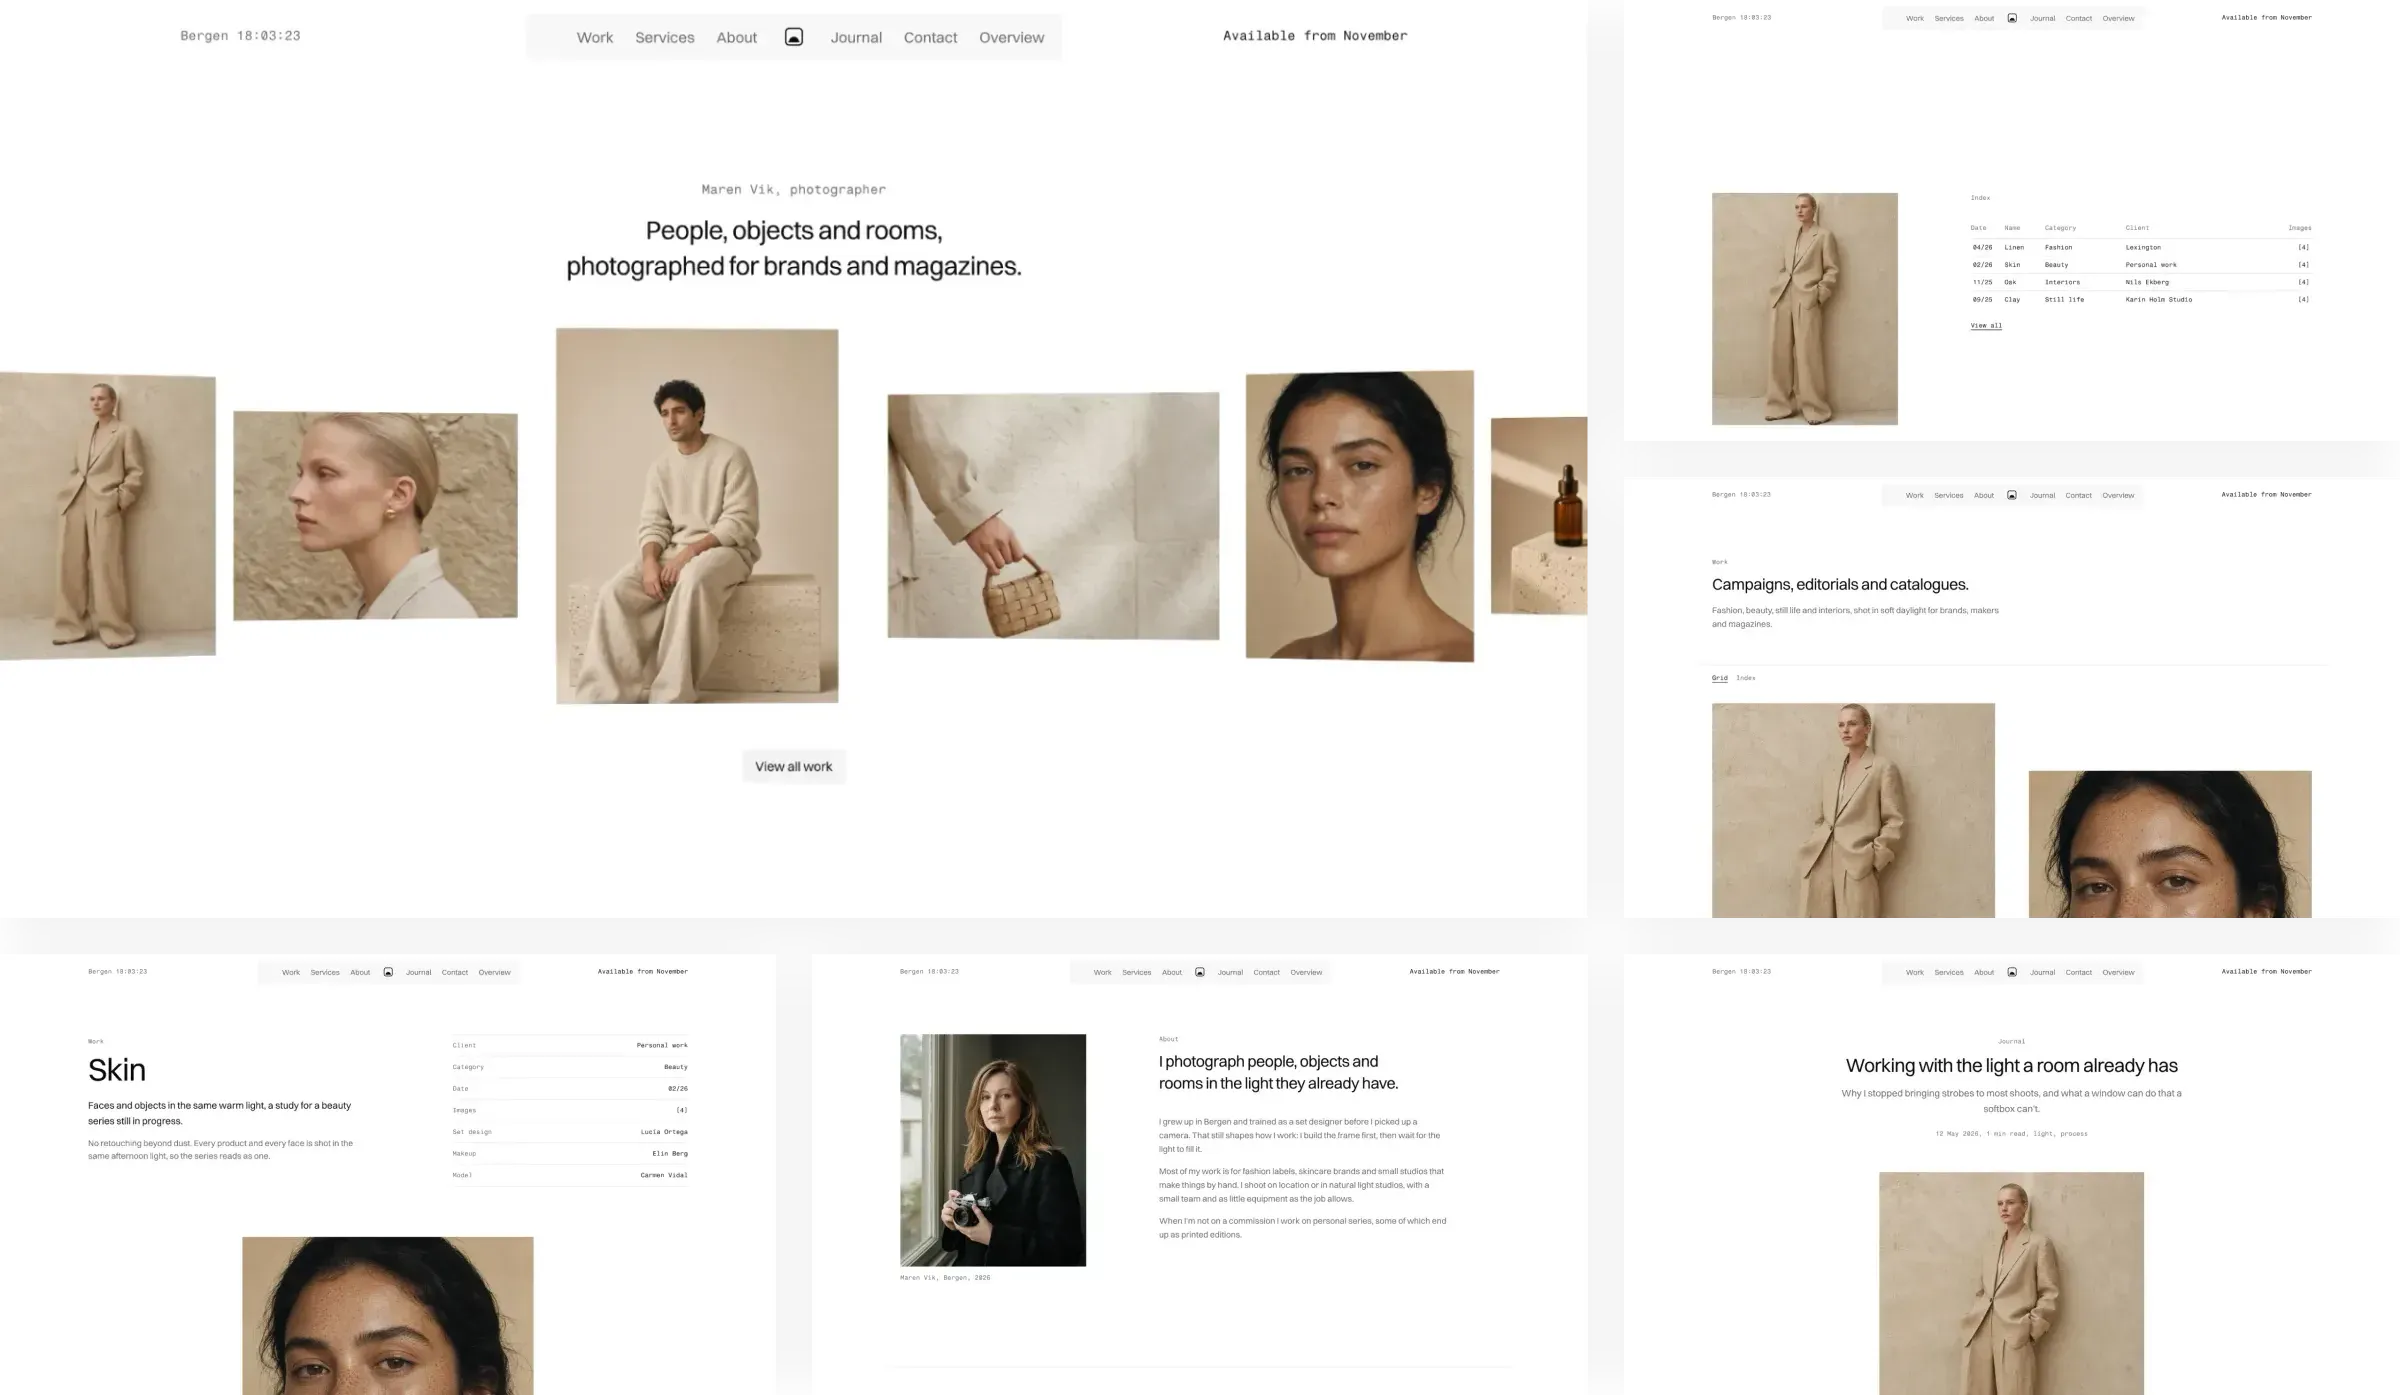2400x1395 pixels.
Task: Select the Linen row in the Index table
Action: [2140, 247]
